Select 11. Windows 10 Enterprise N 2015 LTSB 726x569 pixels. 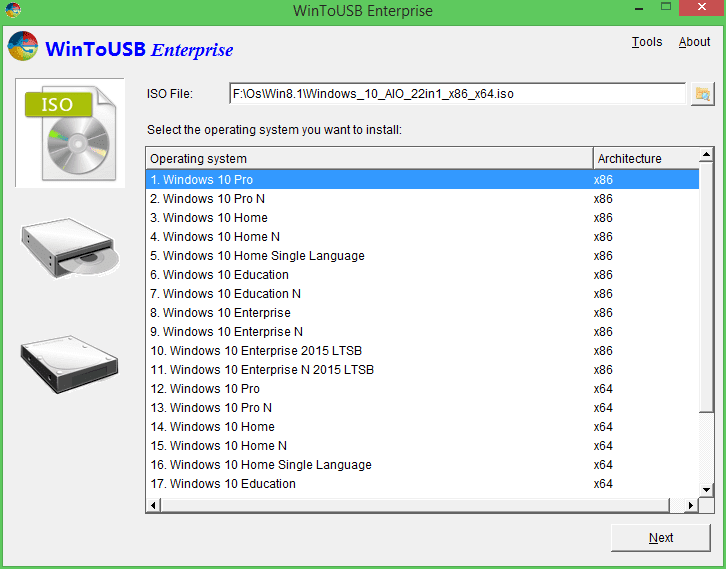point(422,369)
